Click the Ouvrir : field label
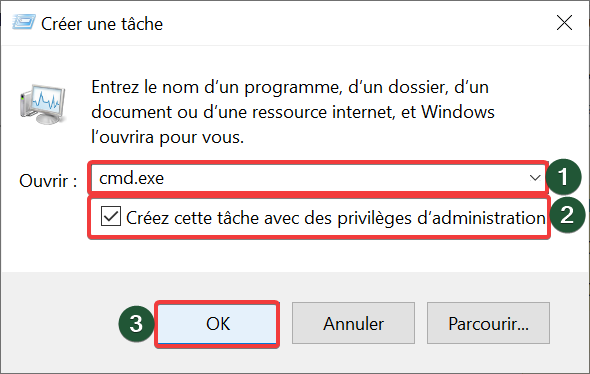The height and width of the screenshot is (374, 590). point(48,181)
